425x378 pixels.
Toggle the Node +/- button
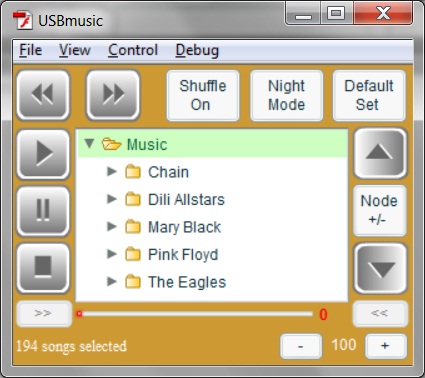(380, 210)
